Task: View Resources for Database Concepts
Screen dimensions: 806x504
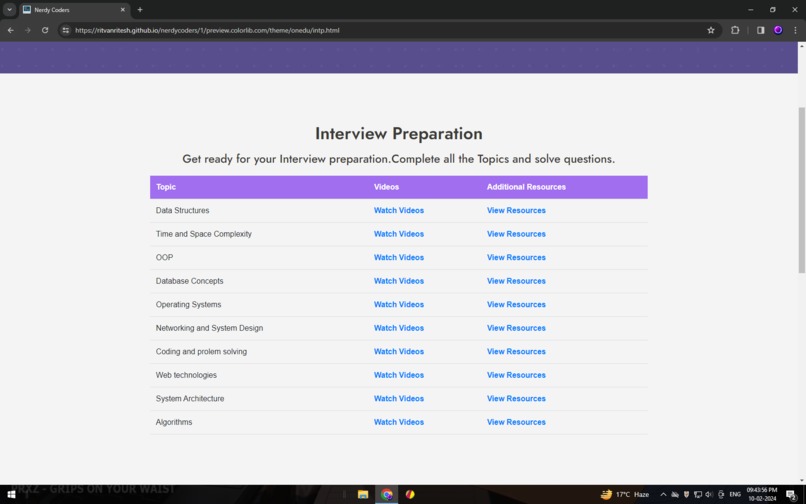Action: (516, 281)
